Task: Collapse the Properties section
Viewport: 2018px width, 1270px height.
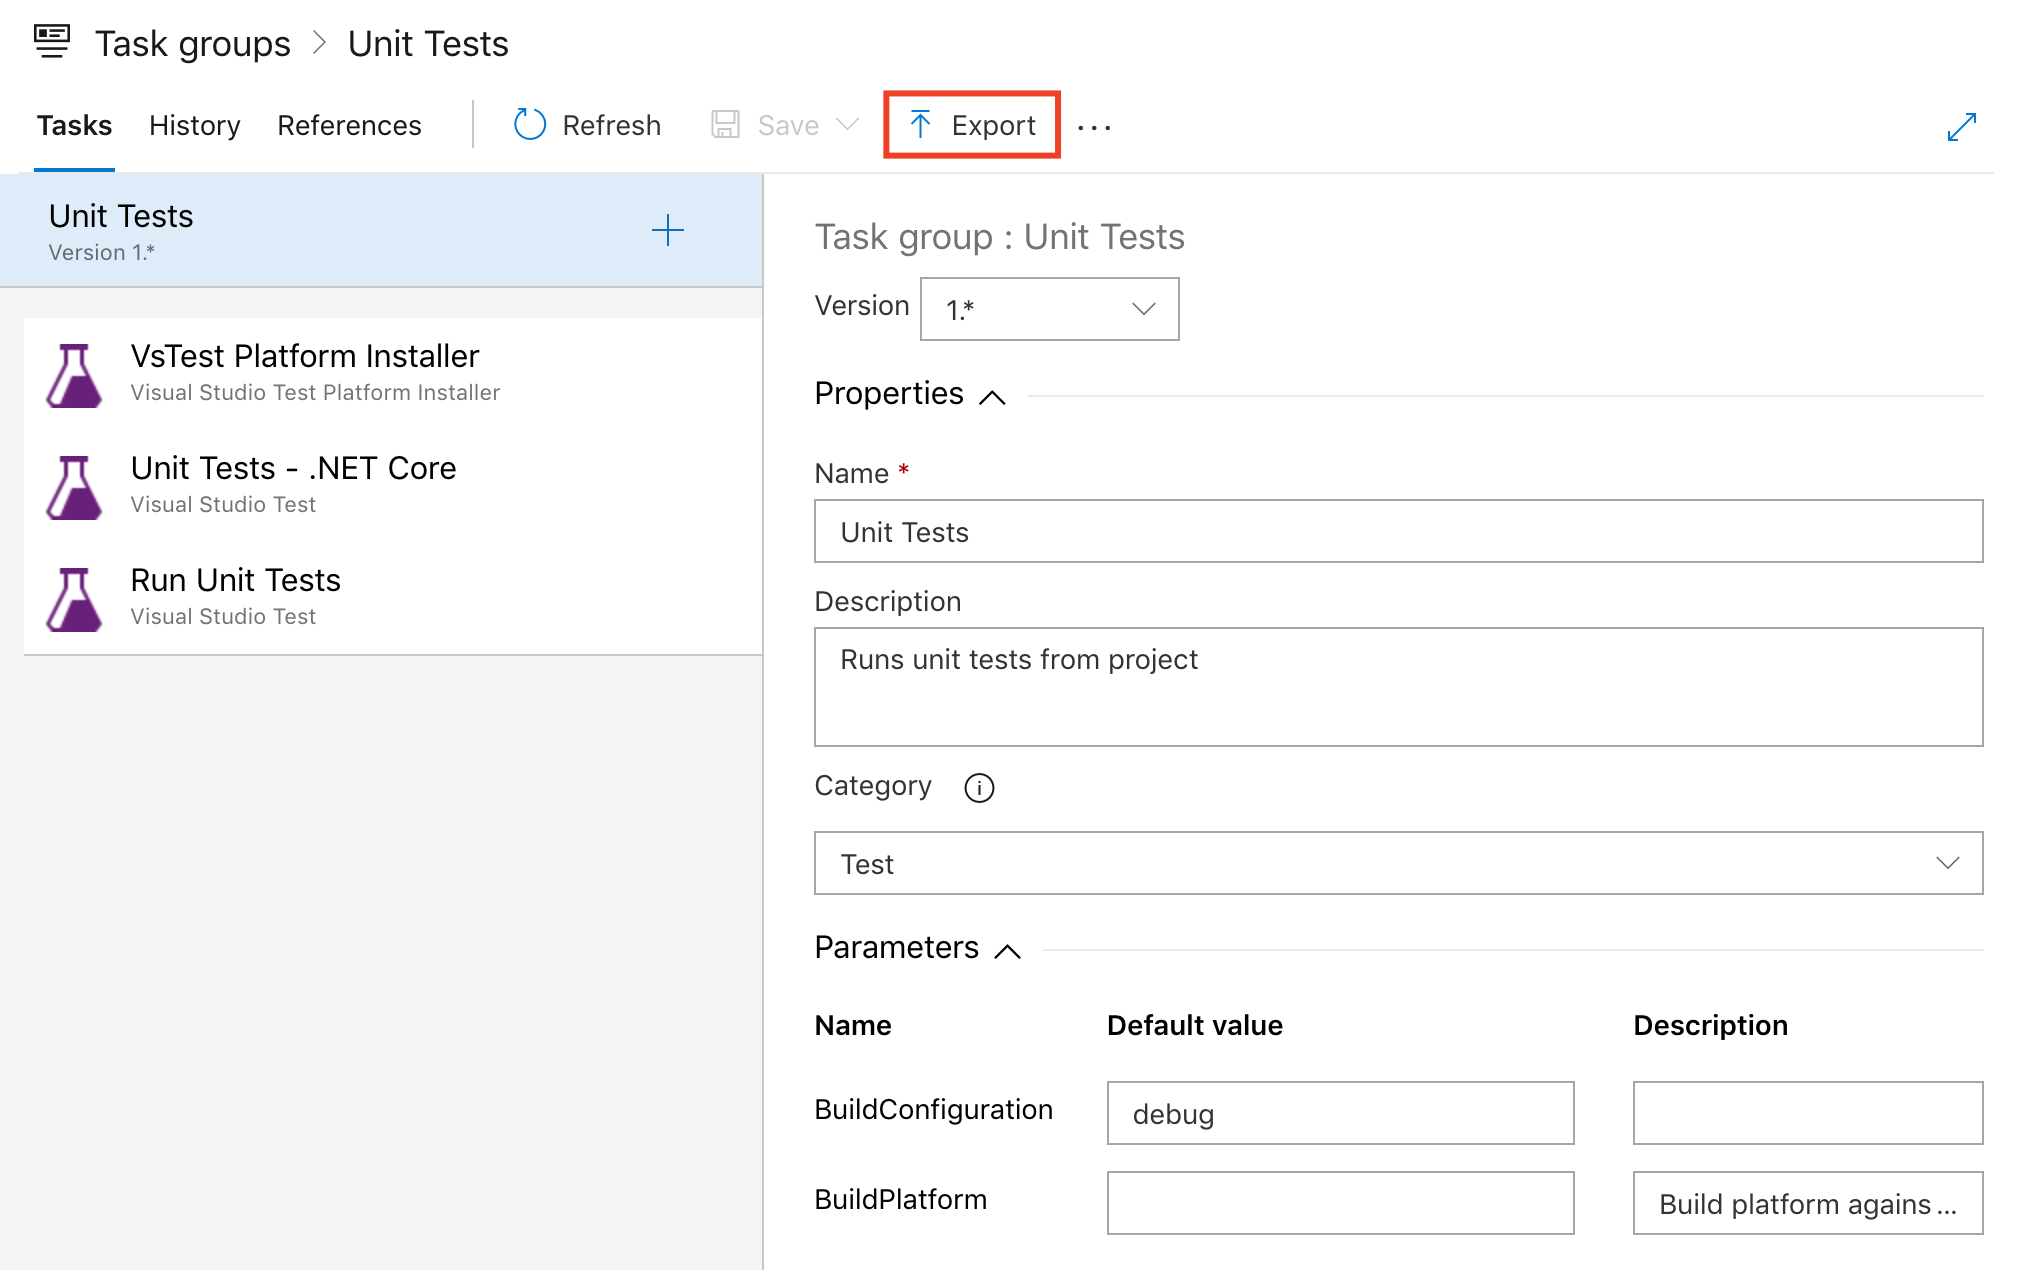Action: click(x=992, y=397)
